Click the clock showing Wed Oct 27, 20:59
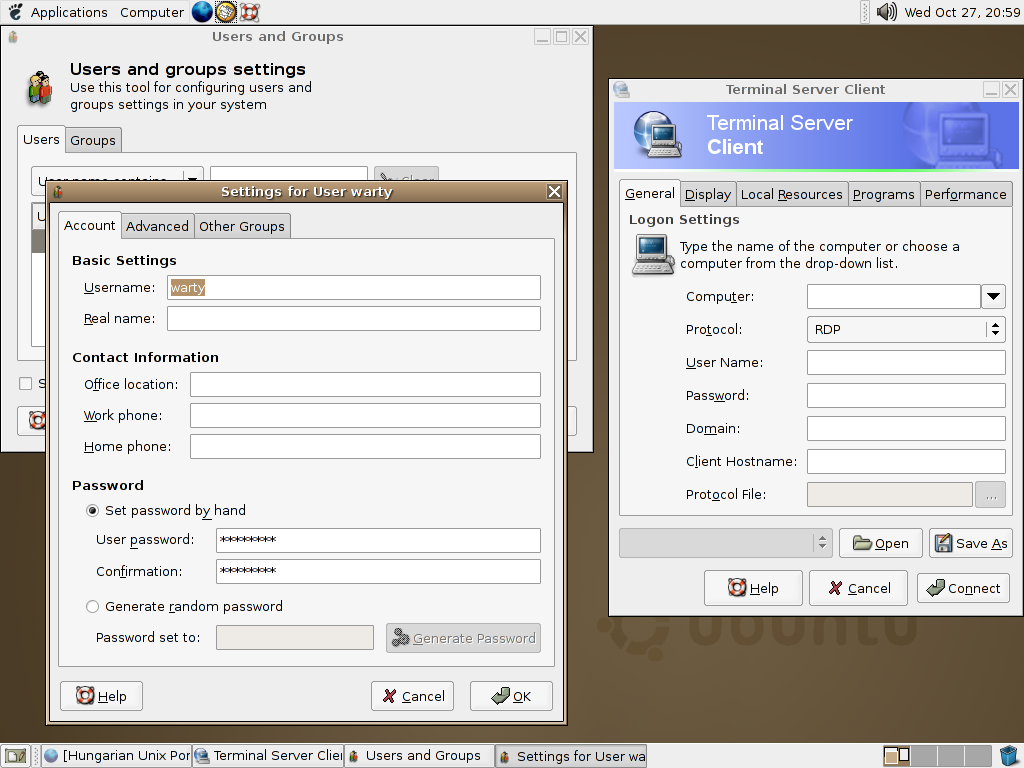 tap(962, 12)
